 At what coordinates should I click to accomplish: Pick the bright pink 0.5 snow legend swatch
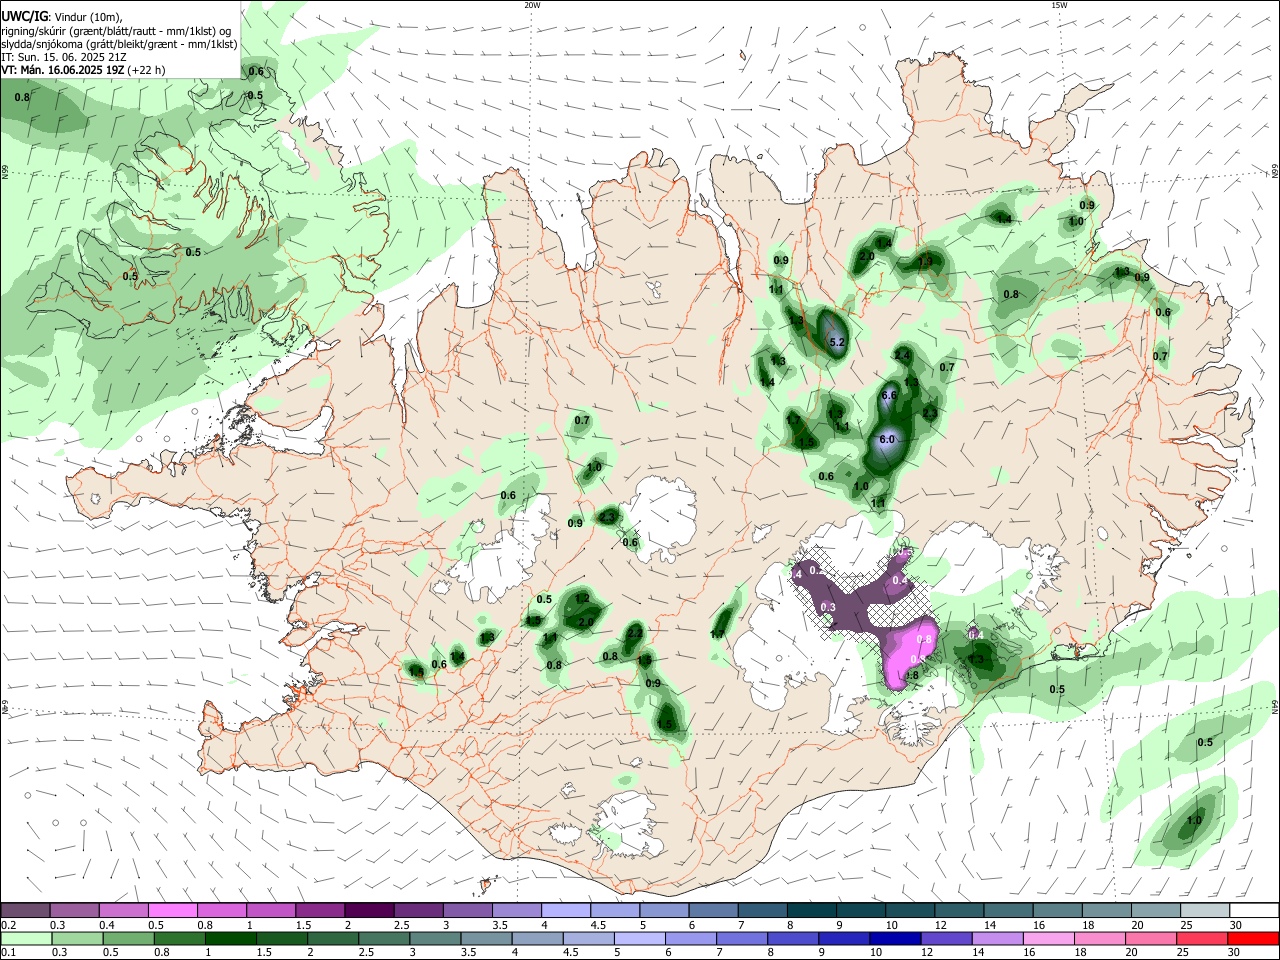[172, 911]
